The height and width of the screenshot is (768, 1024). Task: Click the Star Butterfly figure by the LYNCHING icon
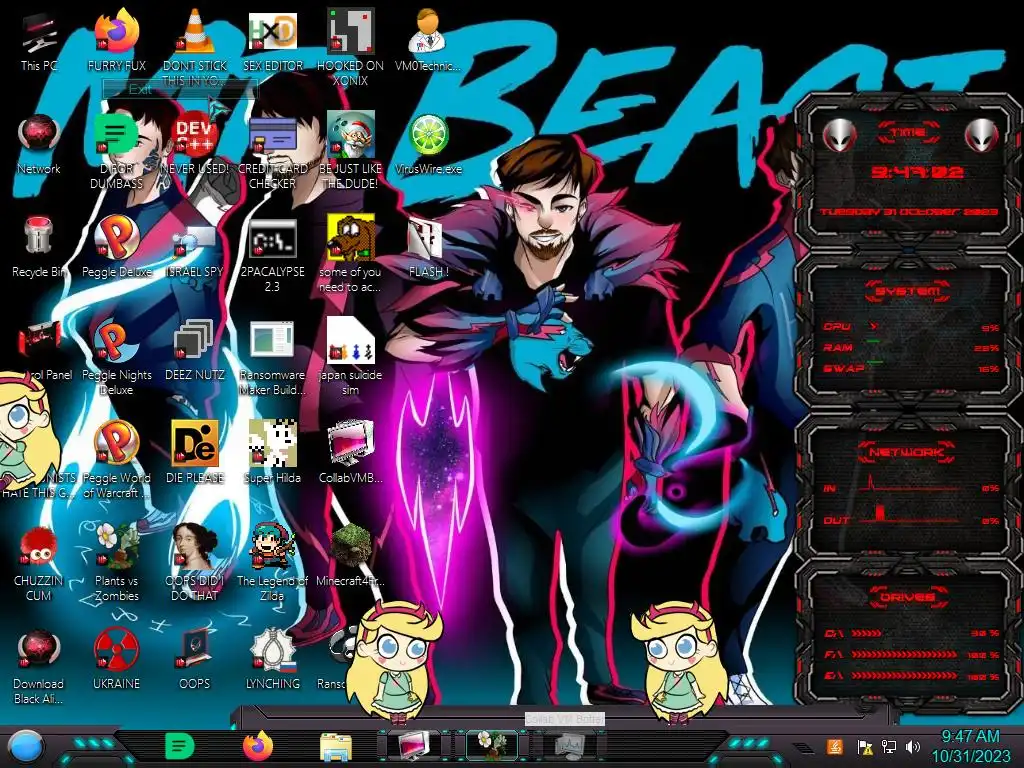click(x=394, y=661)
